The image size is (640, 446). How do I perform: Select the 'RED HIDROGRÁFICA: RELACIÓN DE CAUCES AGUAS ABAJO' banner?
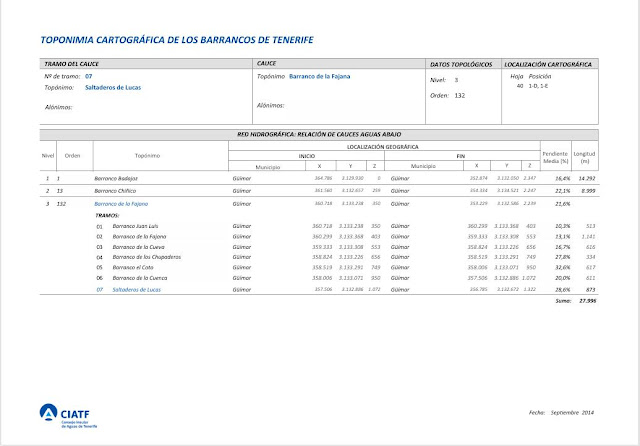[319, 135]
